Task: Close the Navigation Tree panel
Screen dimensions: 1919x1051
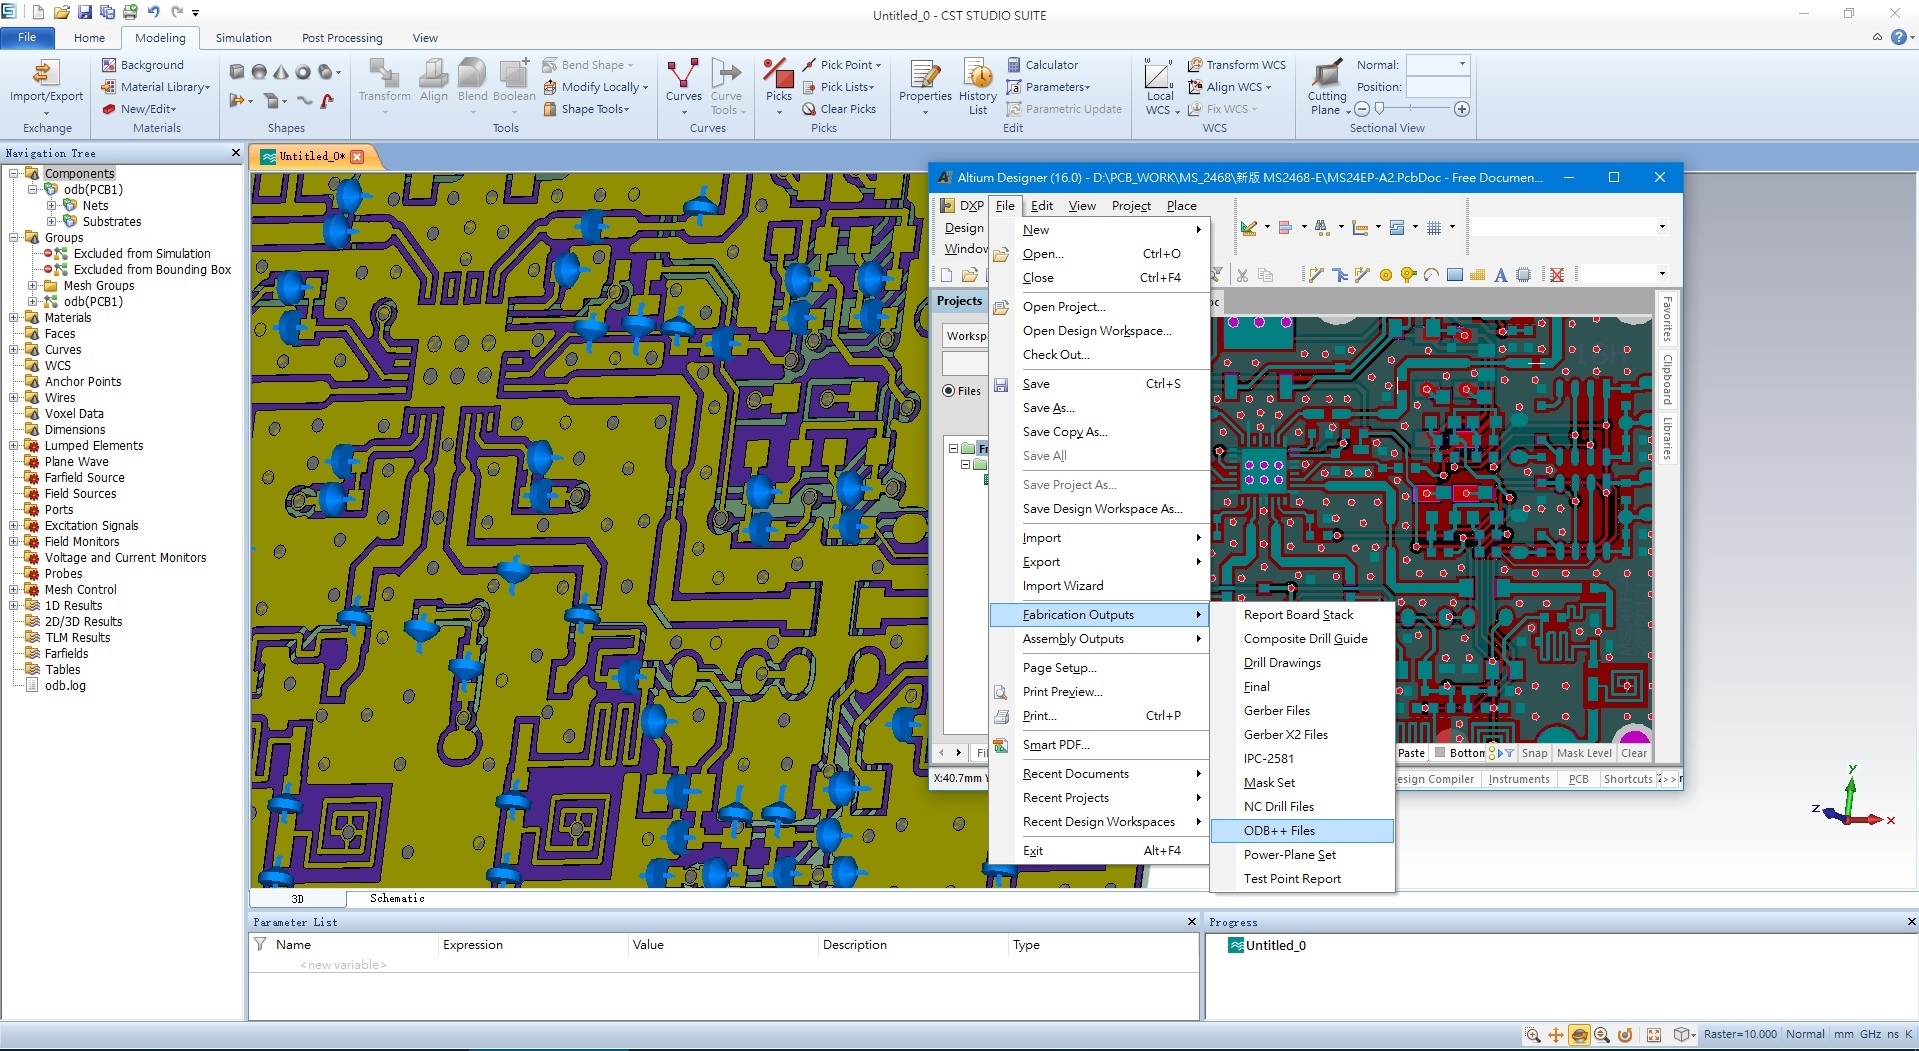Action: (236, 153)
